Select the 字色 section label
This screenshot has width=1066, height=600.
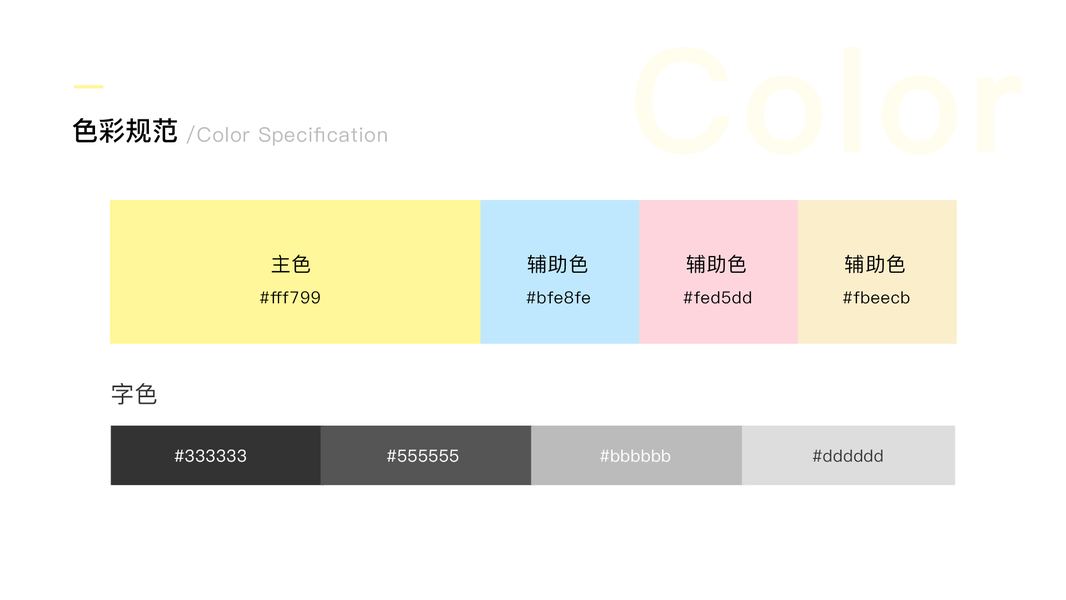[134, 394]
